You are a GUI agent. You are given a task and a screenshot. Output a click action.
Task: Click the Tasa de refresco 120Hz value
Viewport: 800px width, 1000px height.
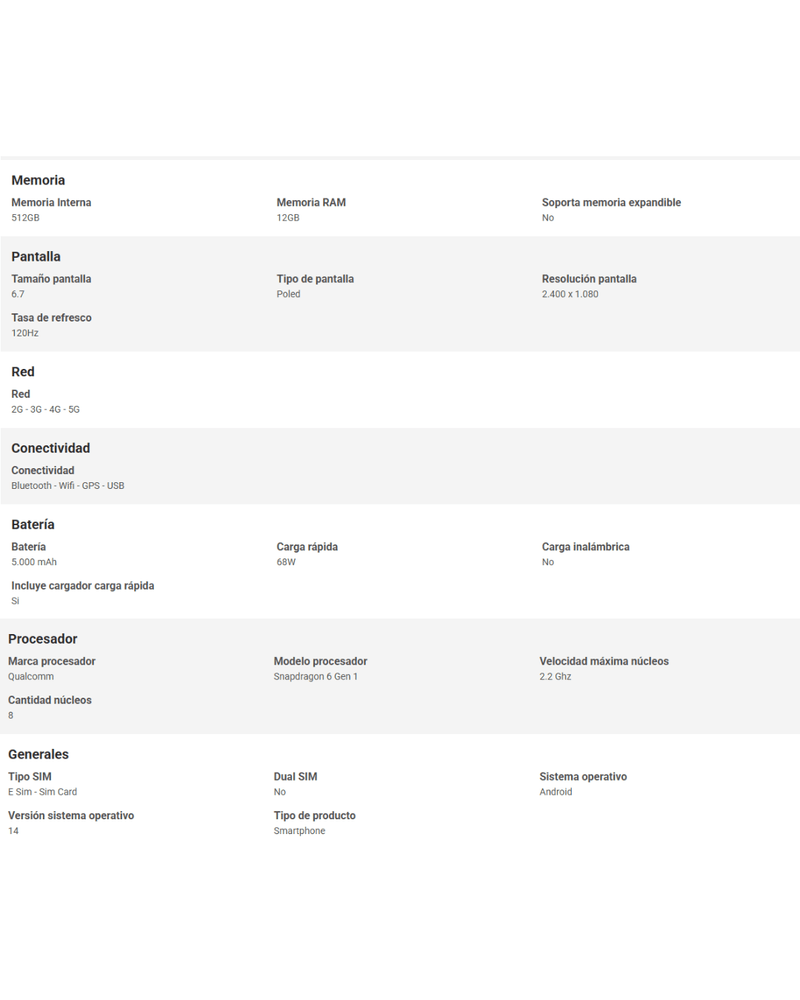pyautogui.click(x=25, y=333)
